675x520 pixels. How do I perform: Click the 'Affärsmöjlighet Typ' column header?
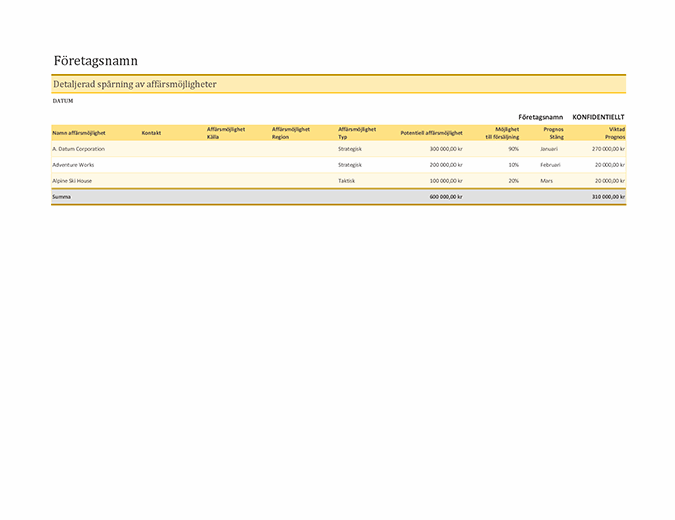(x=357, y=133)
